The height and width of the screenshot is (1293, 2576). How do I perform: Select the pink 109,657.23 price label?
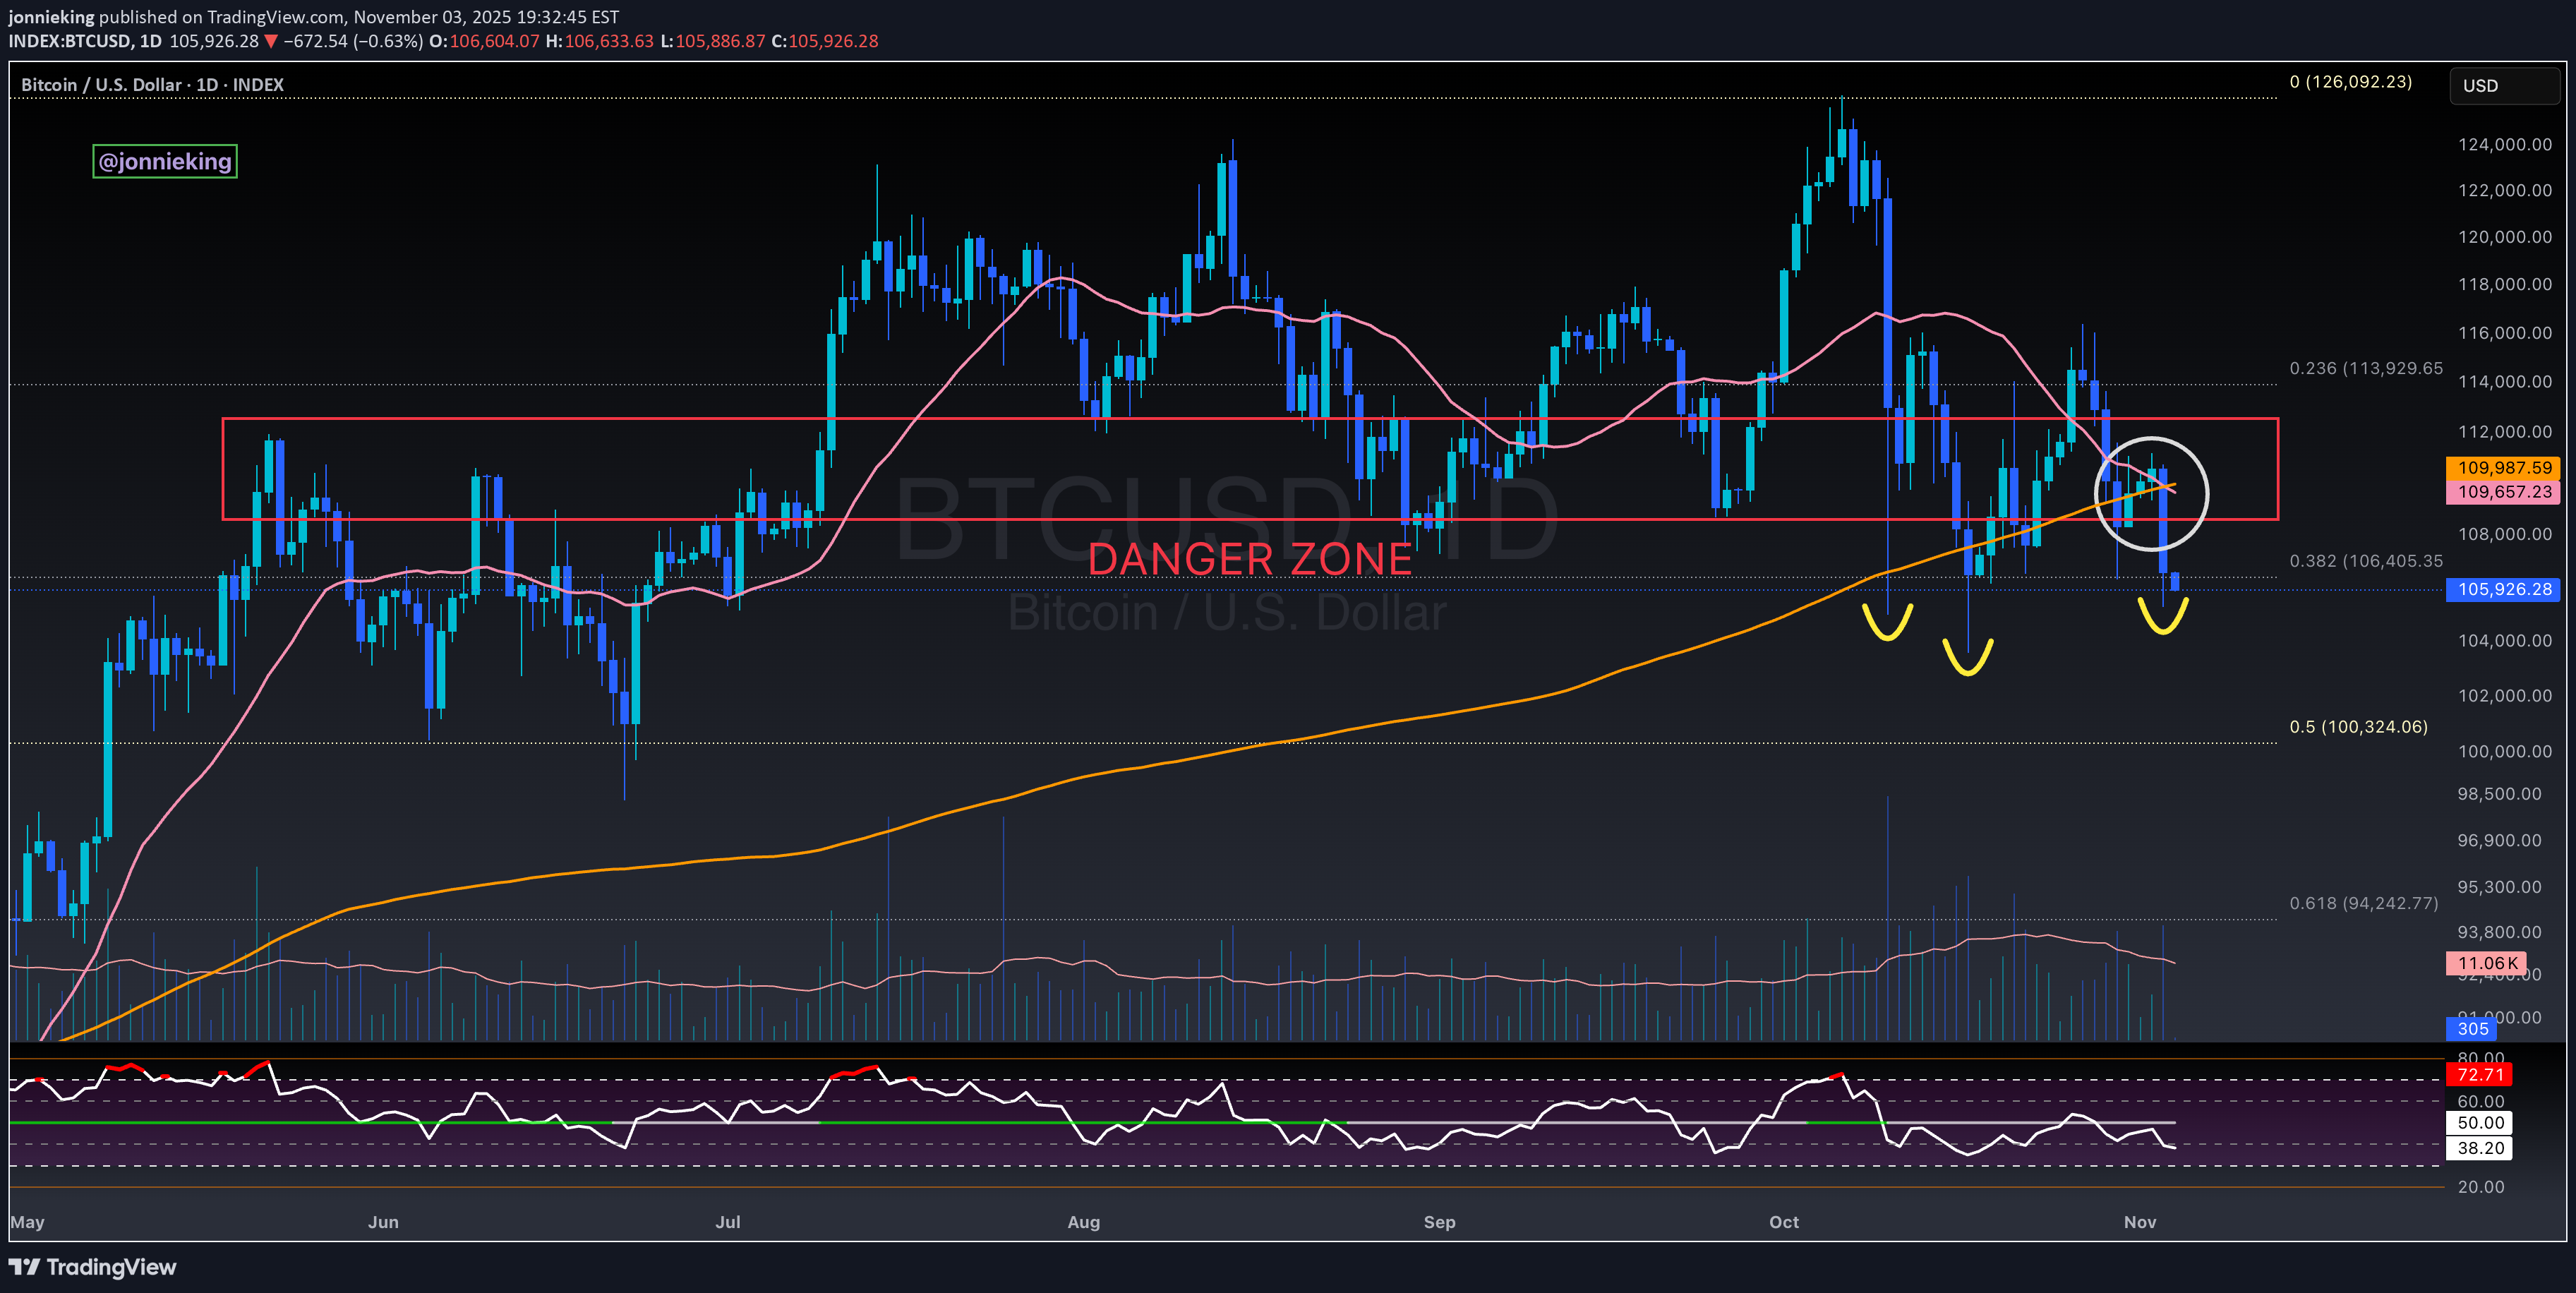coord(2503,492)
